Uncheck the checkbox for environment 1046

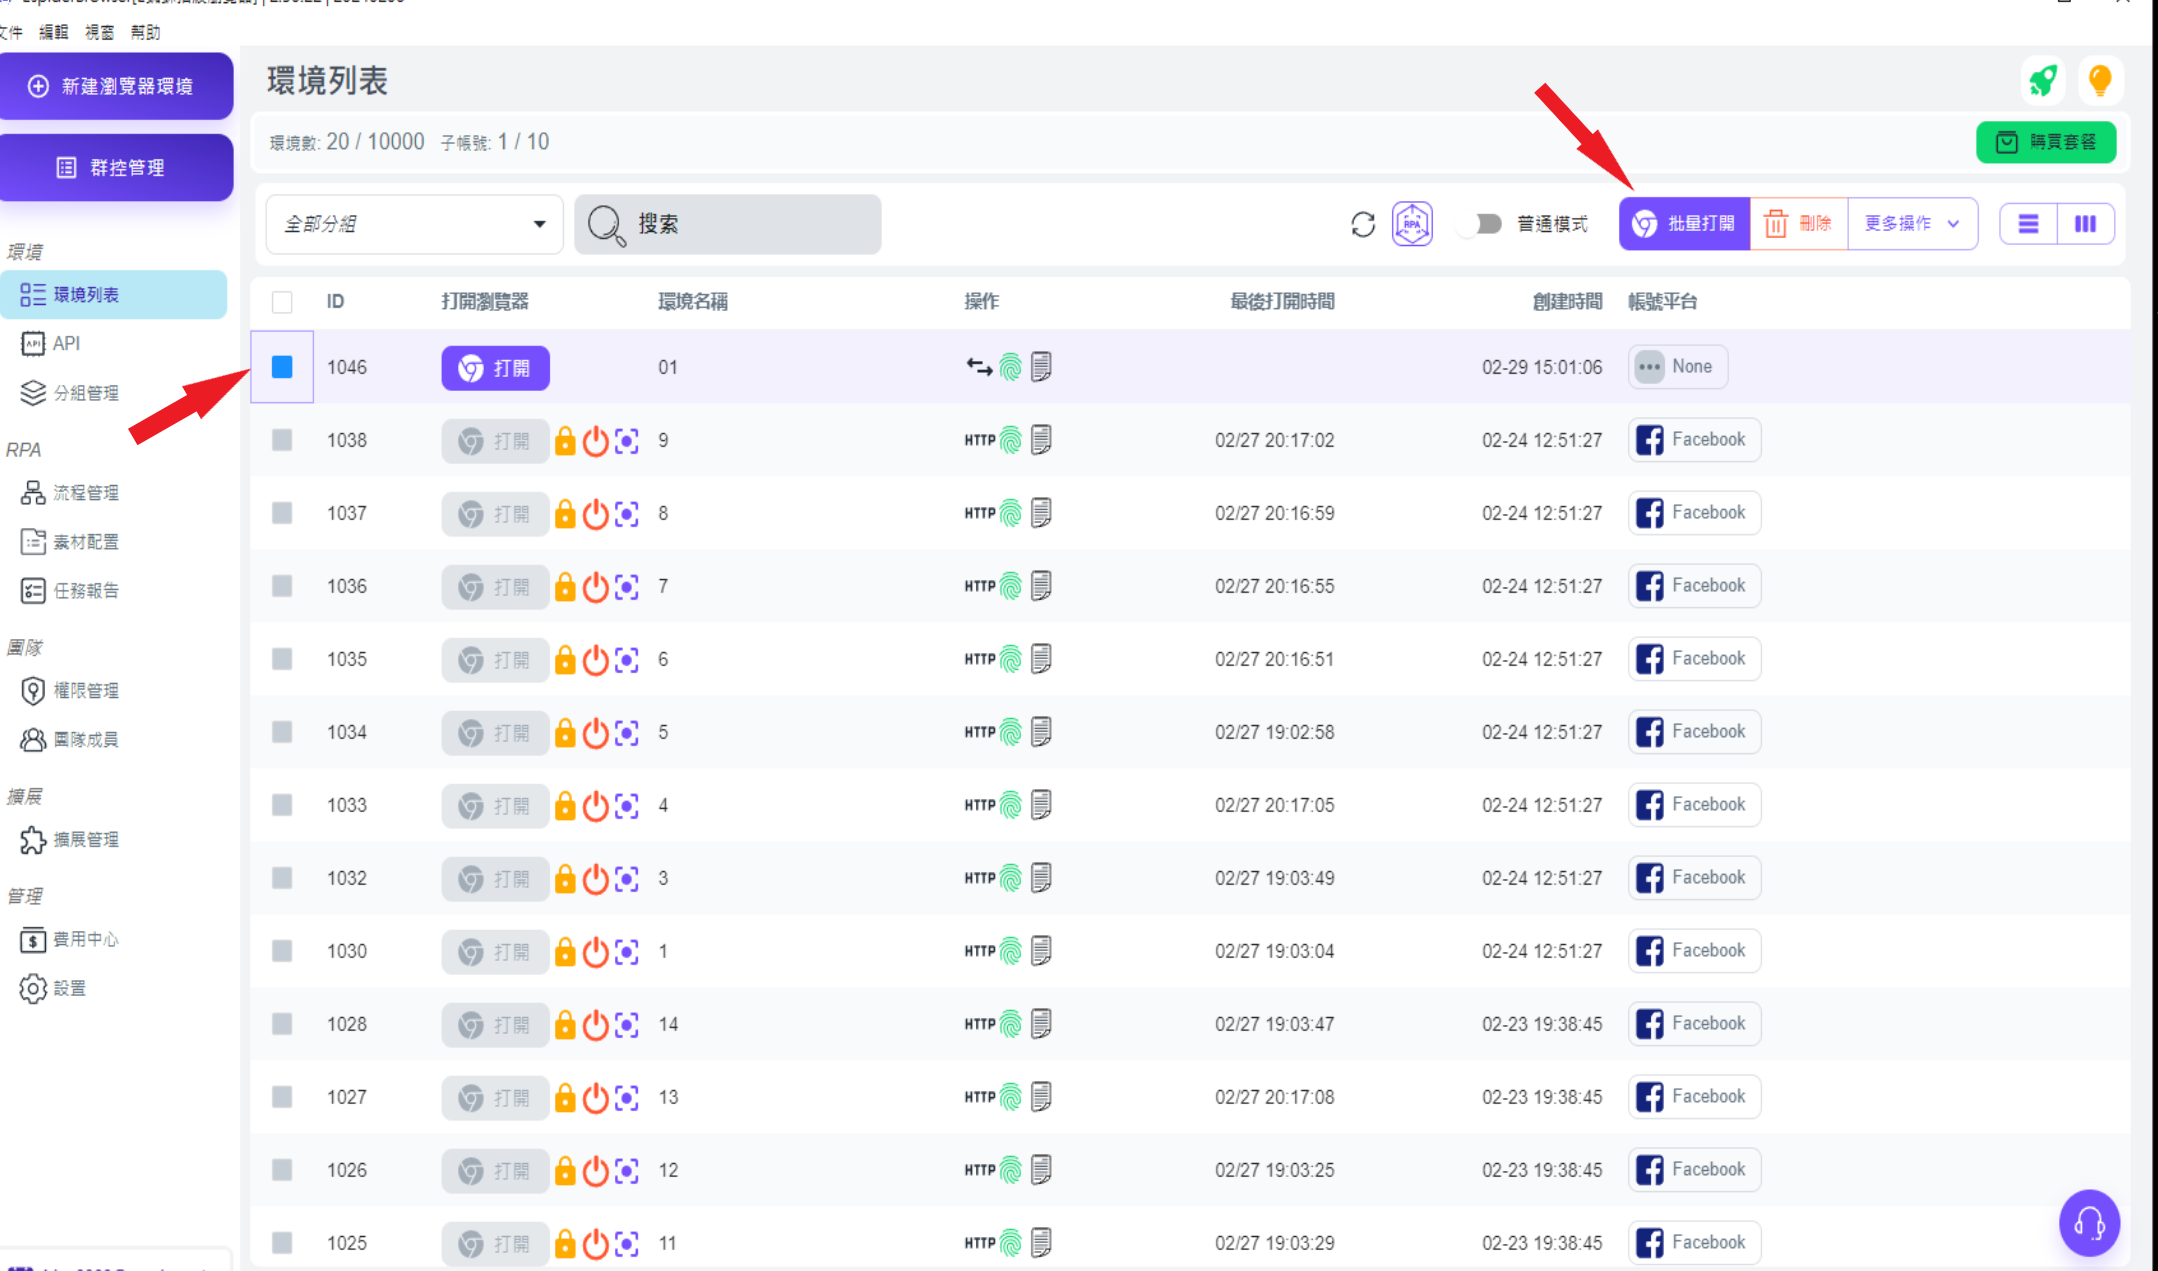282,367
